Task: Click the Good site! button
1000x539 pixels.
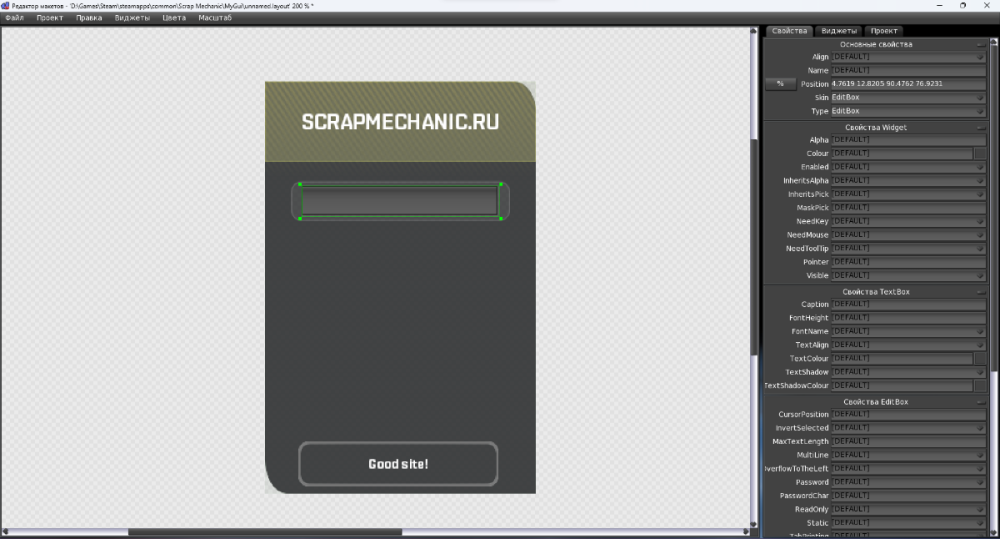Action: (398, 464)
